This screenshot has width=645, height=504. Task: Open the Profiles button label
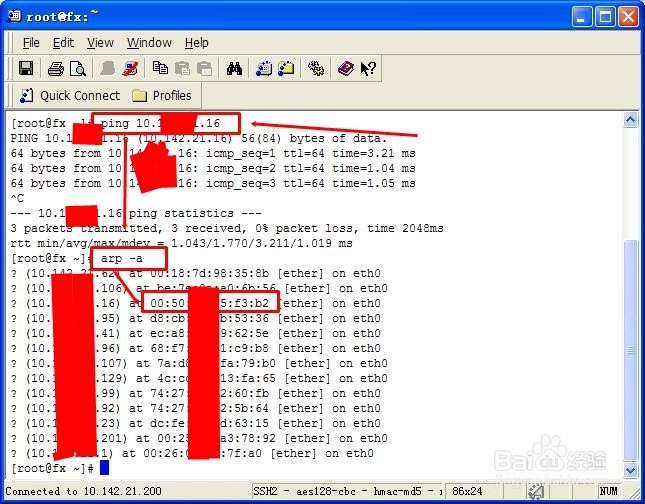click(x=172, y=96)
